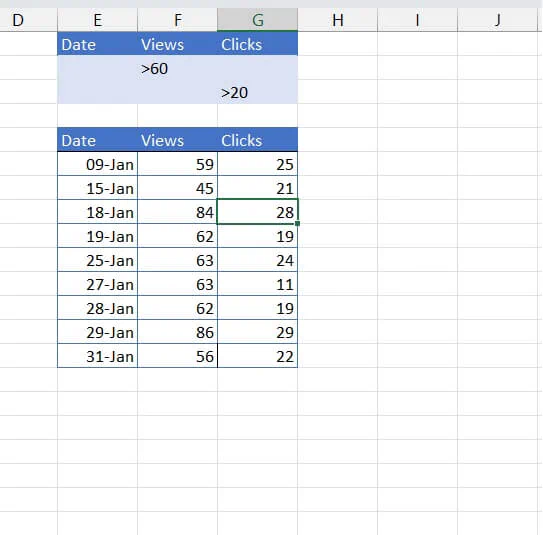Click the criteria range Clicks header
Viewport: 543px width, 535px height.
pyautogui.click(x=257, y=44)
